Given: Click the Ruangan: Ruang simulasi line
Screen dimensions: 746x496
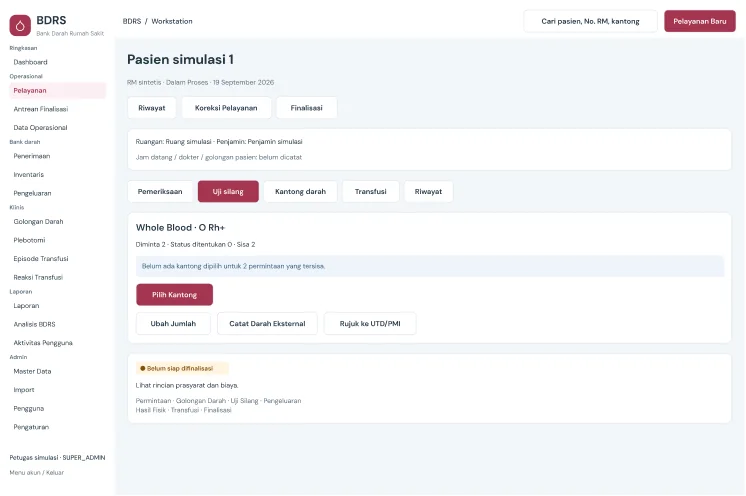Looking at the screenshot, I should click(x=219, y=142).
